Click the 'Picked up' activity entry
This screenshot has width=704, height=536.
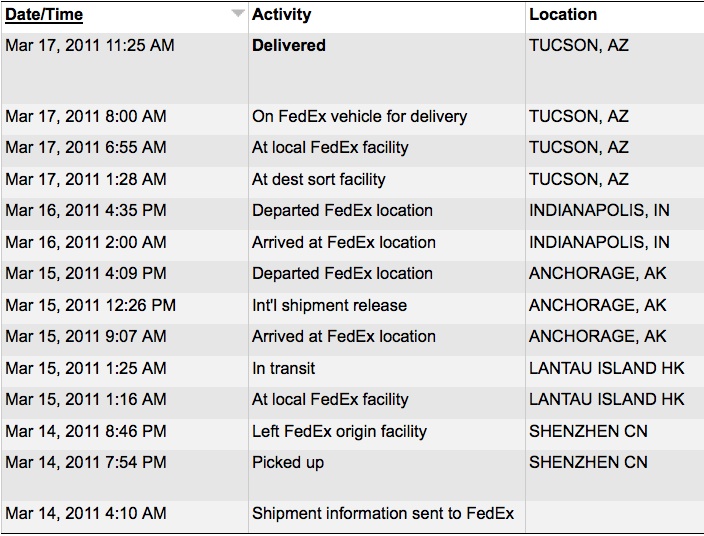pyautogui.click(x=288, y=463)
